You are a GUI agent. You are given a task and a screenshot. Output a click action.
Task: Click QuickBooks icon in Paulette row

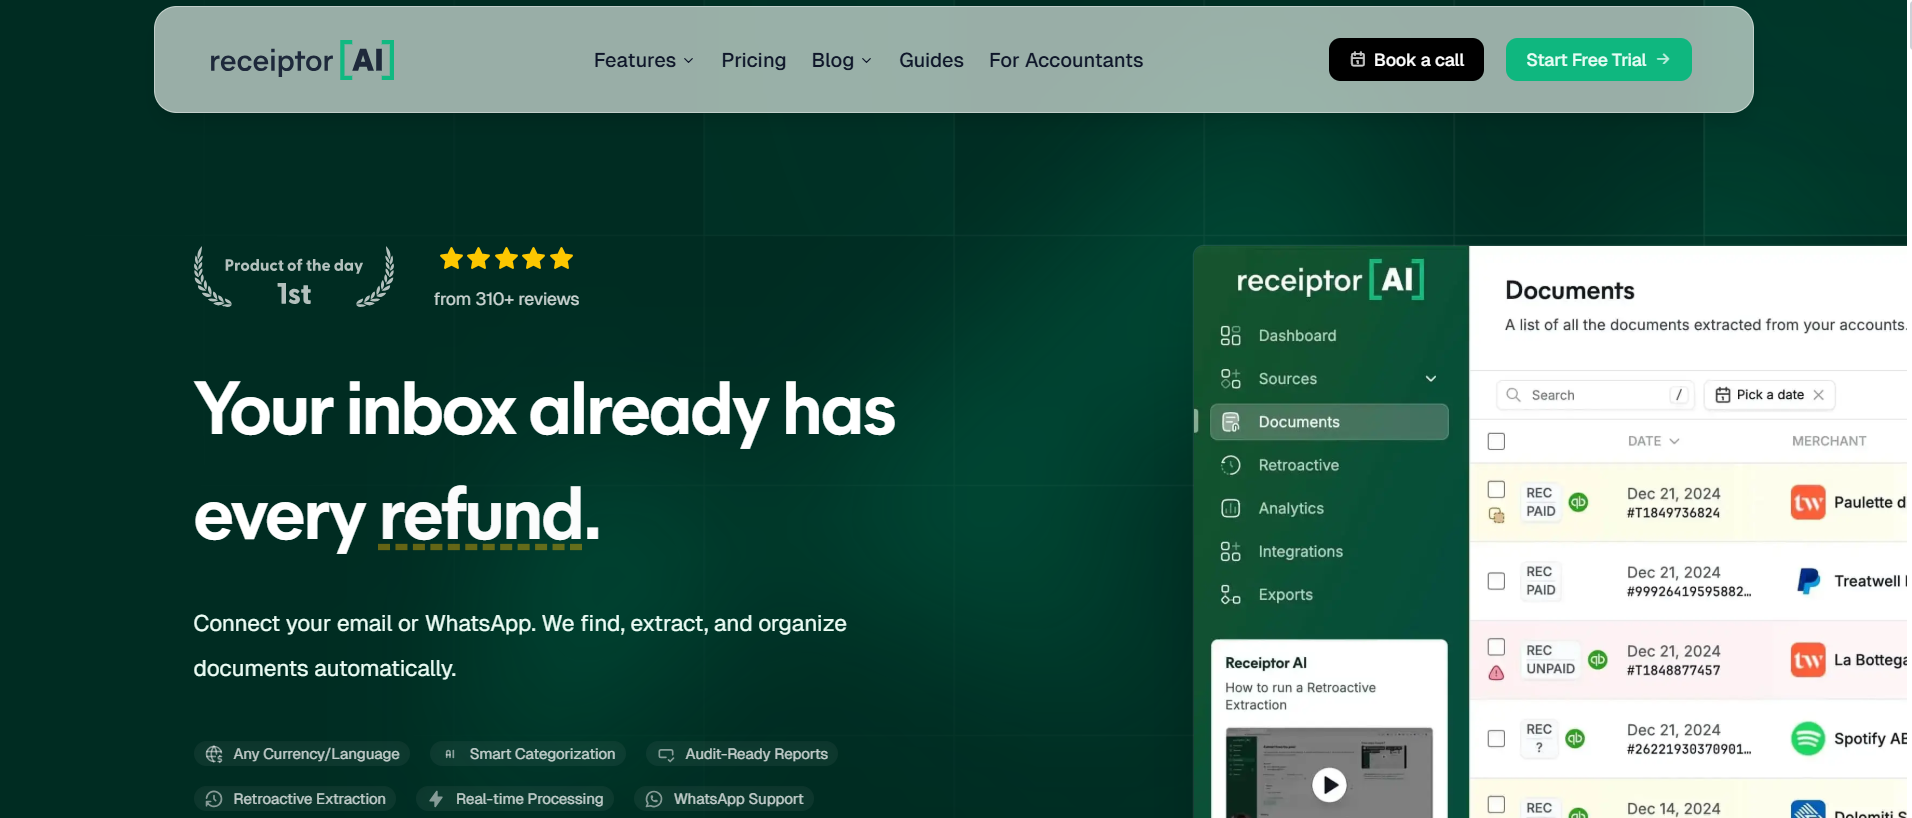coord(1578,502)
